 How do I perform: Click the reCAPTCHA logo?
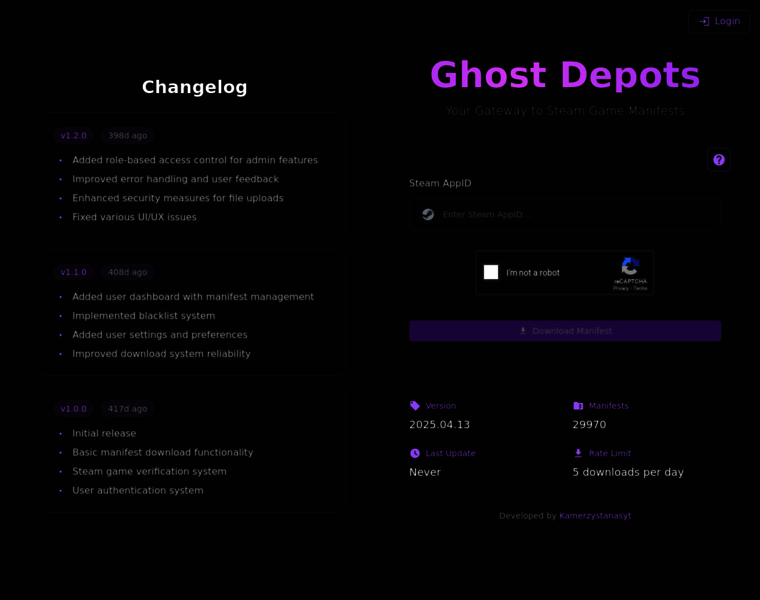click(x=630, y=267)
